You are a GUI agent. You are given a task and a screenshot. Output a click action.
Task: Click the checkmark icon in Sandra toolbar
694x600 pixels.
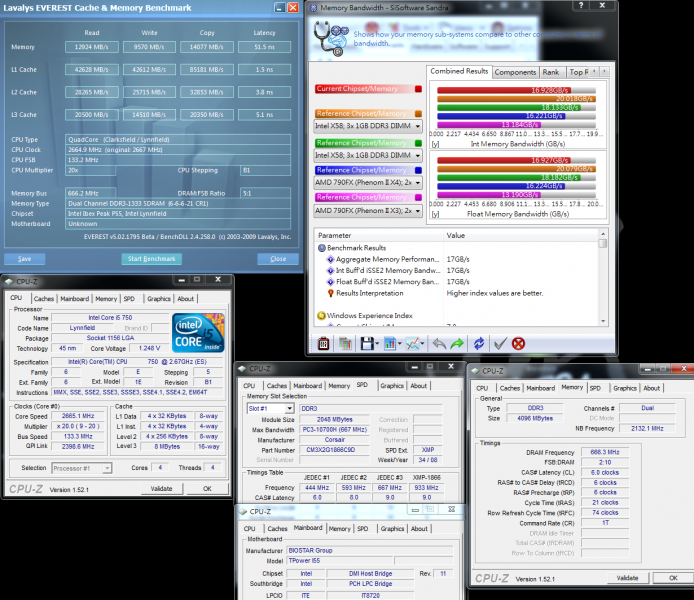pyautogui.click(x=500, y=344)
